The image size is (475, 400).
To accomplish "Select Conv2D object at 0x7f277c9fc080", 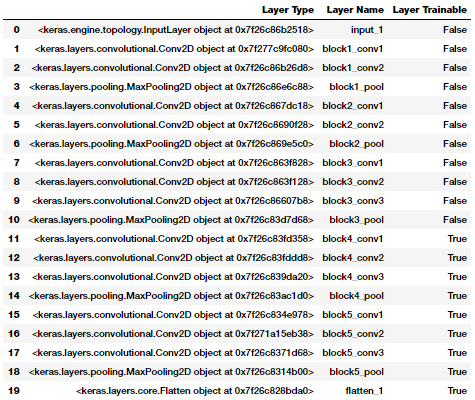I will pyautogui.click(x=174, y=49).
